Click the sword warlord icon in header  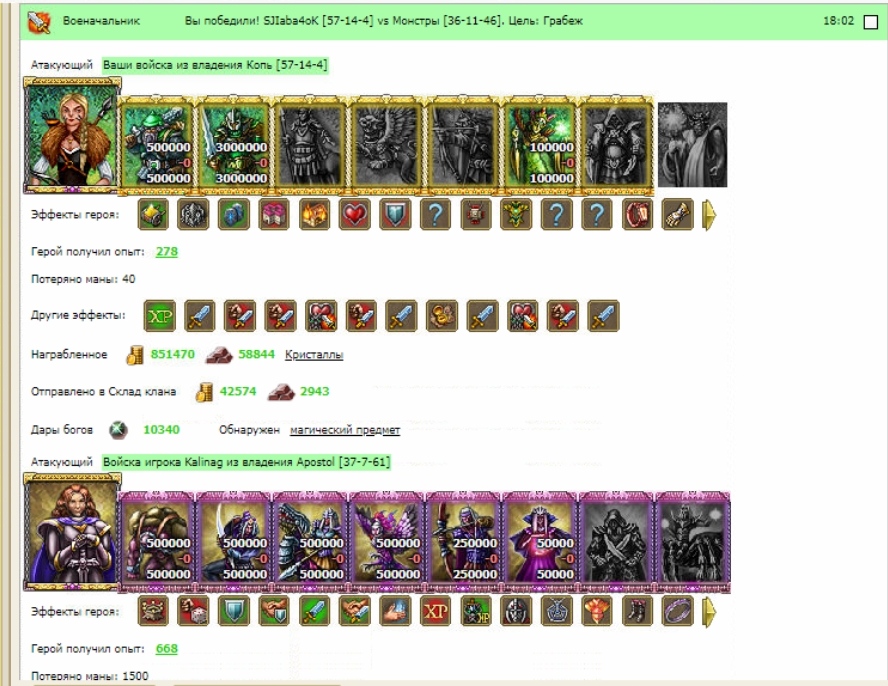(x=39, y=22)
